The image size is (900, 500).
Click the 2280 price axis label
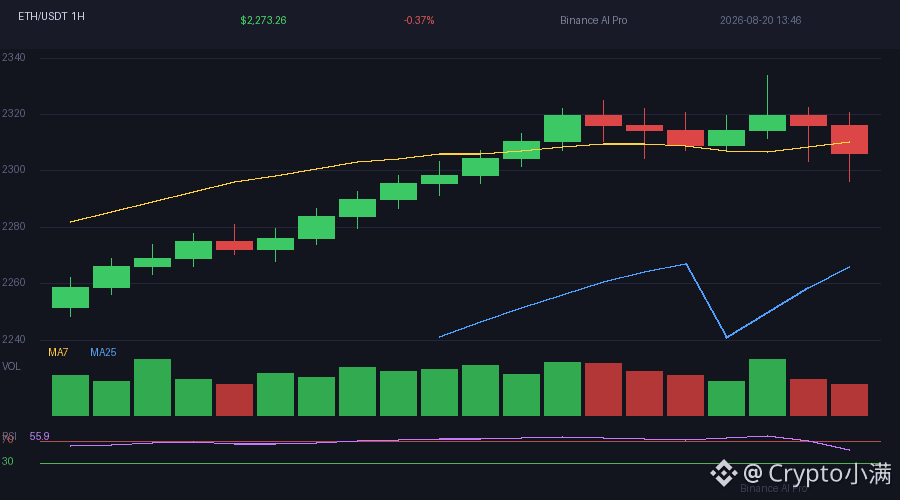[14, 227]
